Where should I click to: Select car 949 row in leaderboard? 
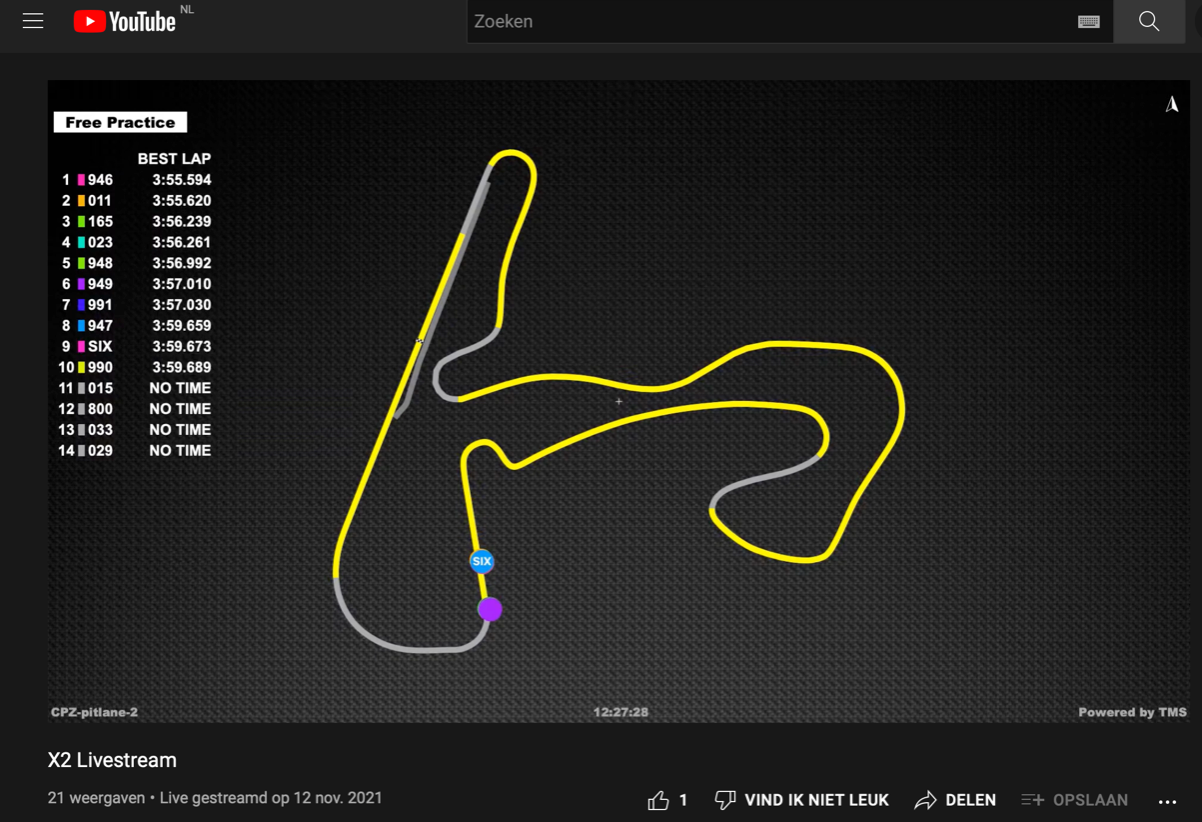(135, 284)
